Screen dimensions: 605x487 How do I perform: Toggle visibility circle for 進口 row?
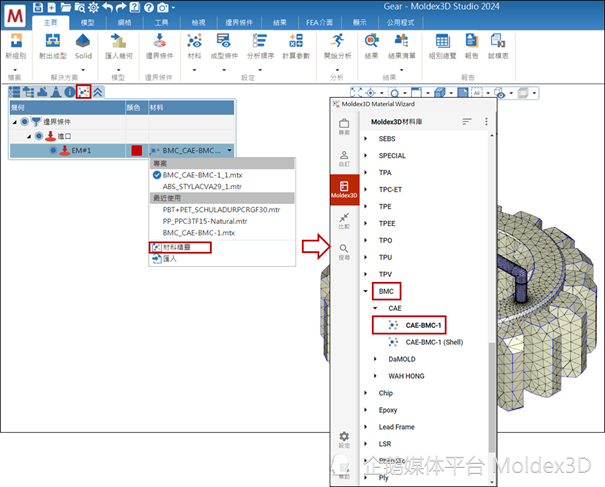[39, 136]
